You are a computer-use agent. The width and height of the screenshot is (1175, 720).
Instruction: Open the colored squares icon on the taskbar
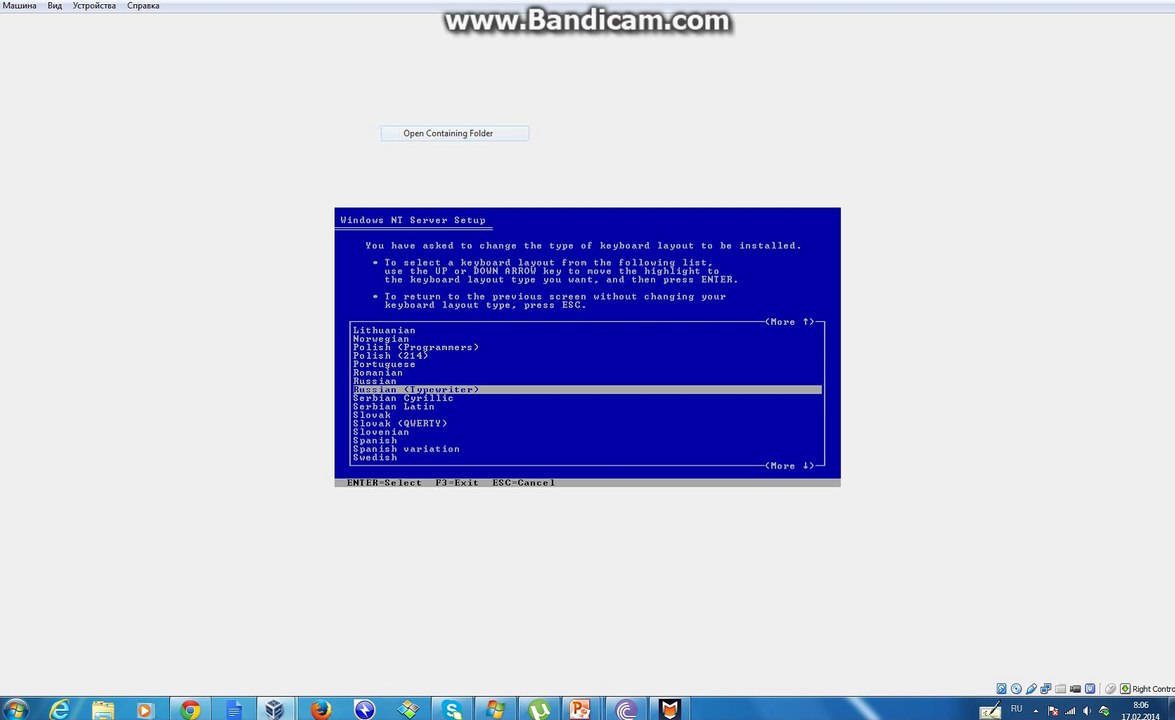(408, 709)
